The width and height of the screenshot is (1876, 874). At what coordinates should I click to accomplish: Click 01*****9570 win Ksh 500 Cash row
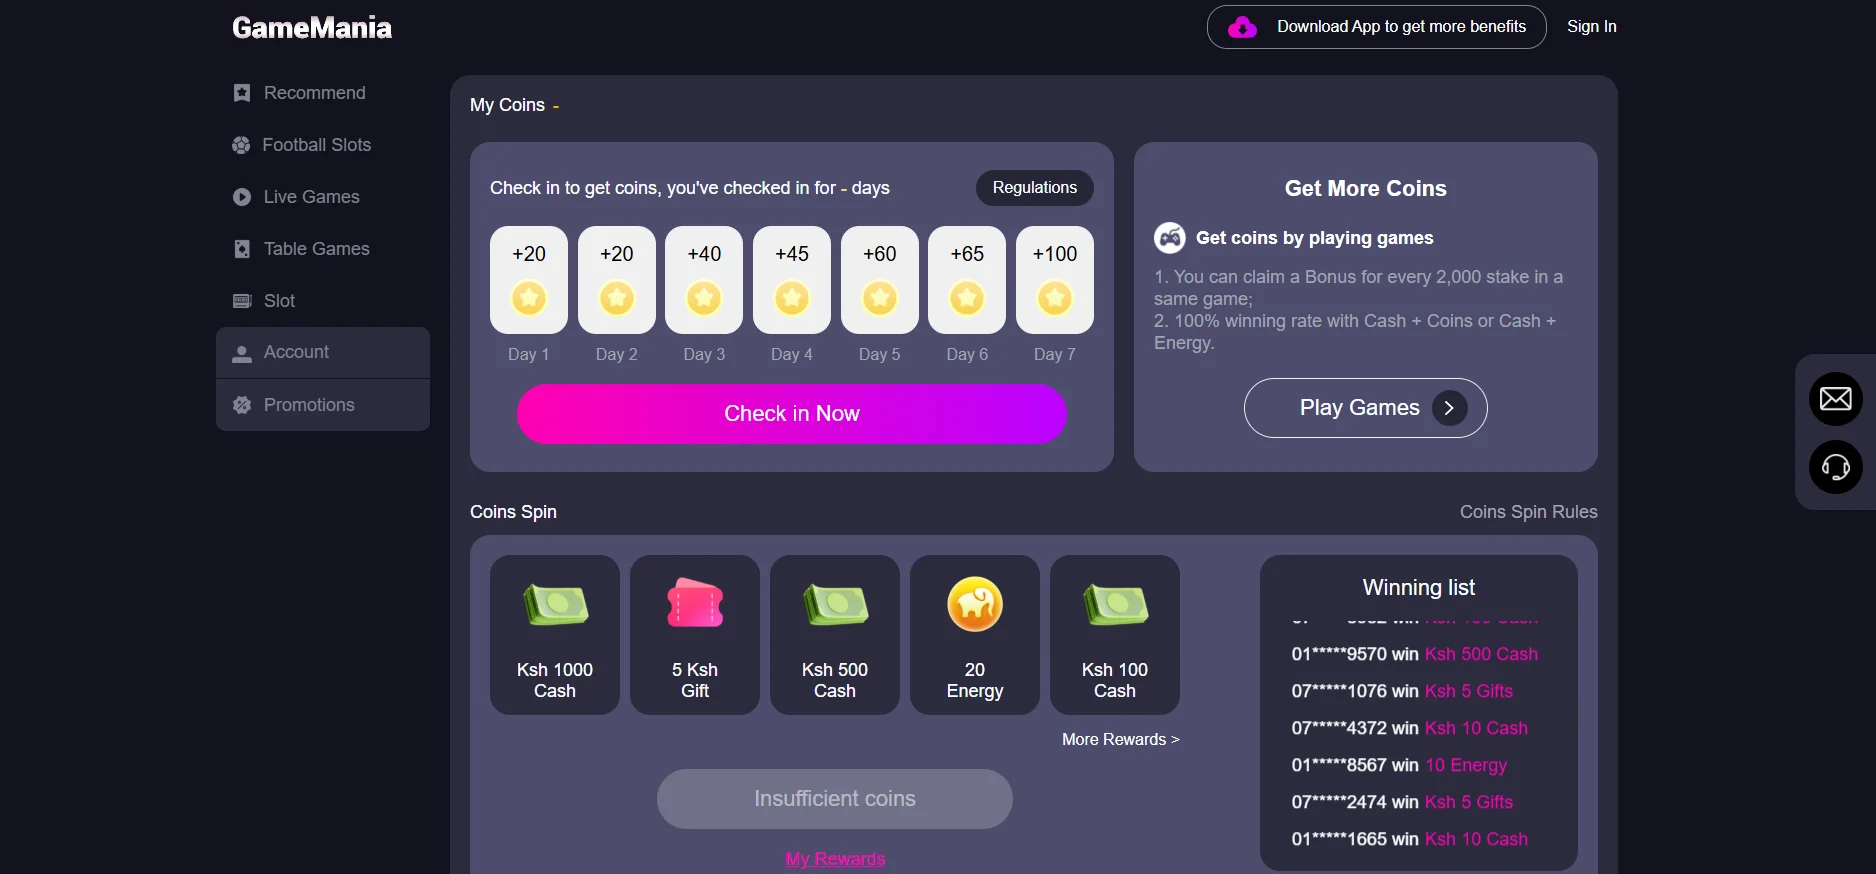1415,654
